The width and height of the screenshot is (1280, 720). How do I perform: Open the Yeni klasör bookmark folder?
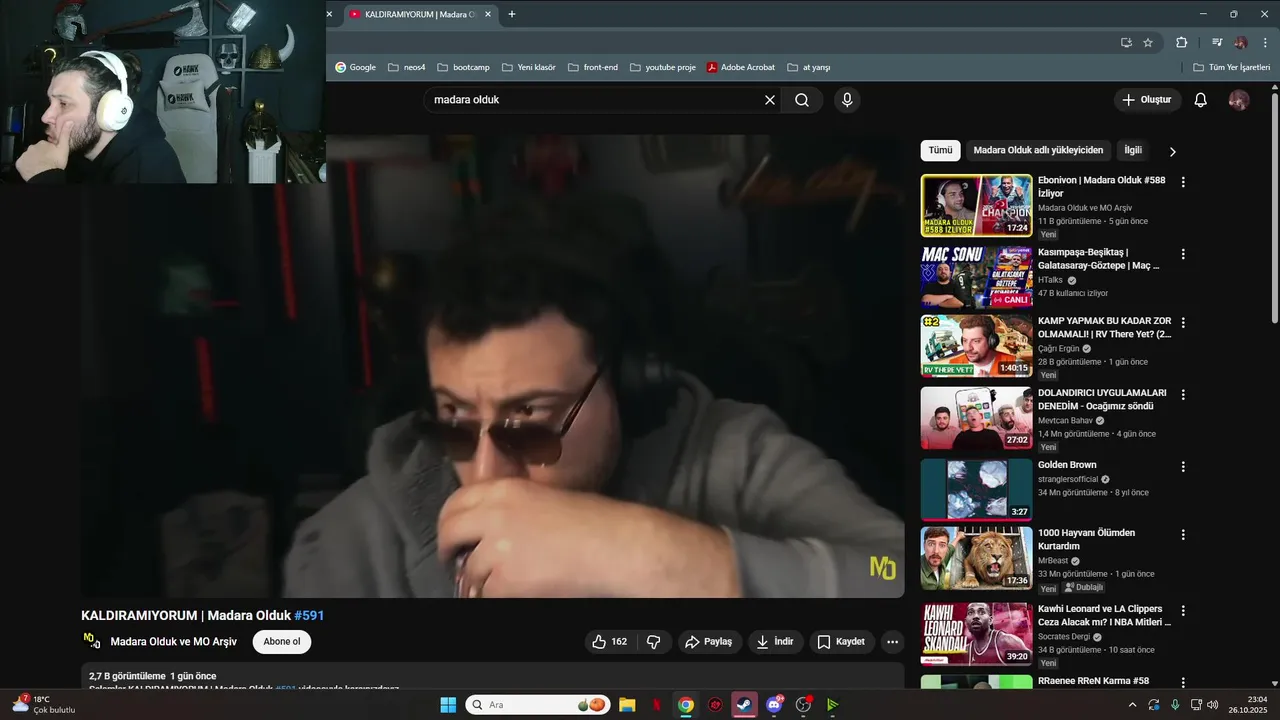click(528, 67)
